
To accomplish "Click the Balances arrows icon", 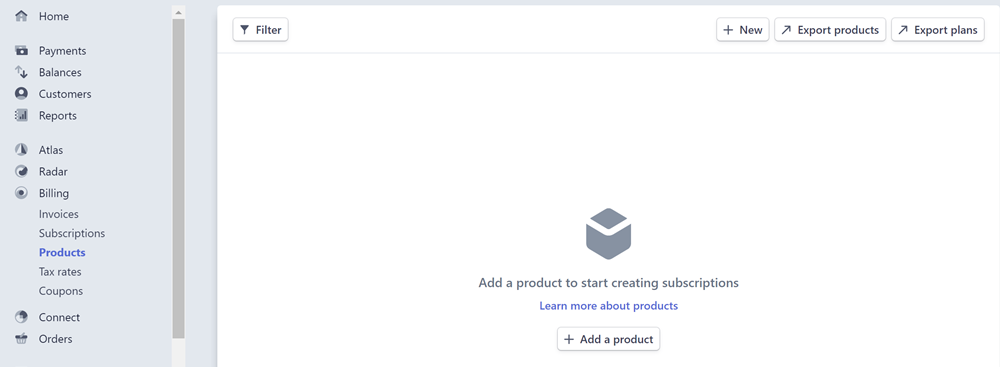I will [22, 72].
